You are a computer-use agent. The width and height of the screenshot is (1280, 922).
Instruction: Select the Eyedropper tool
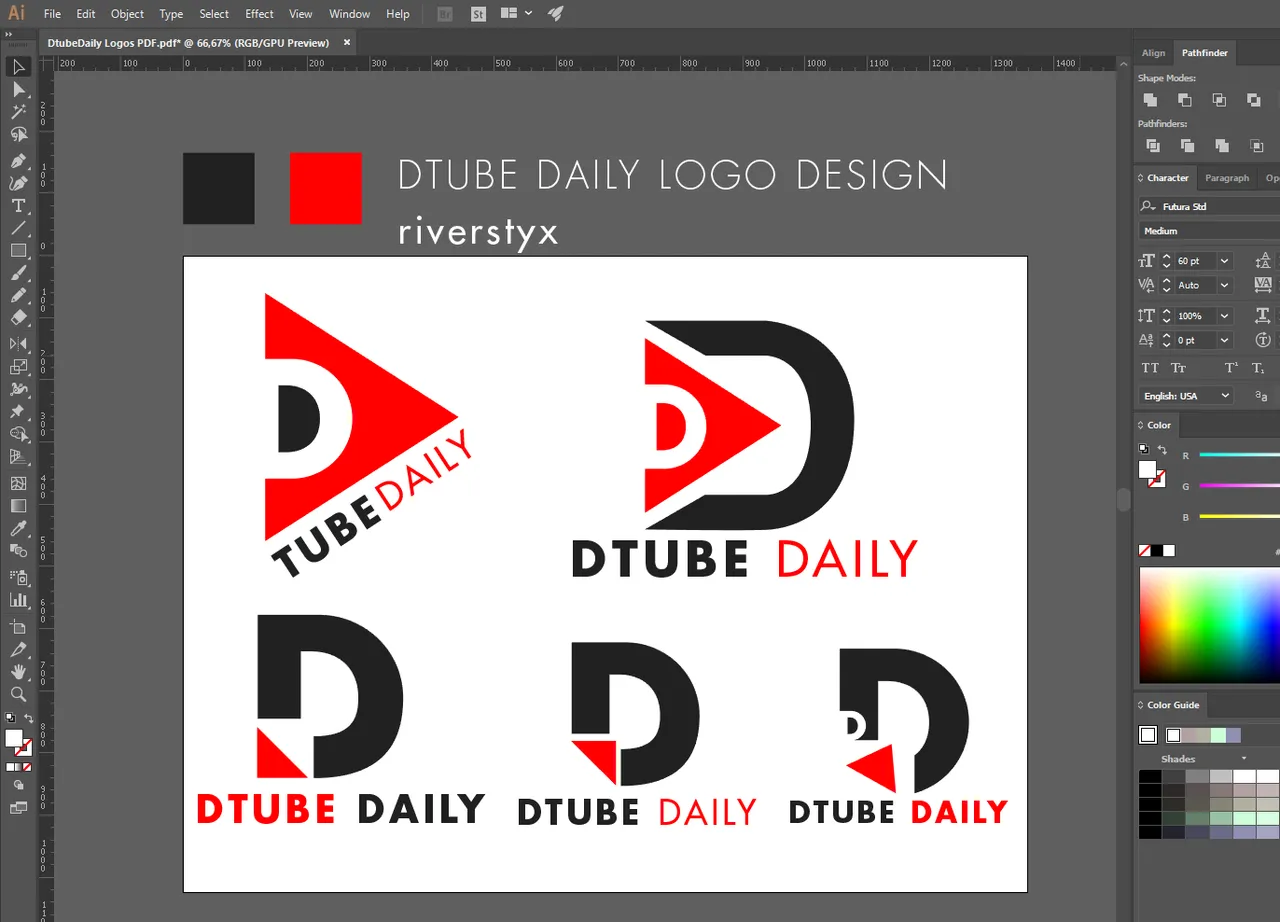pos(18,528)
